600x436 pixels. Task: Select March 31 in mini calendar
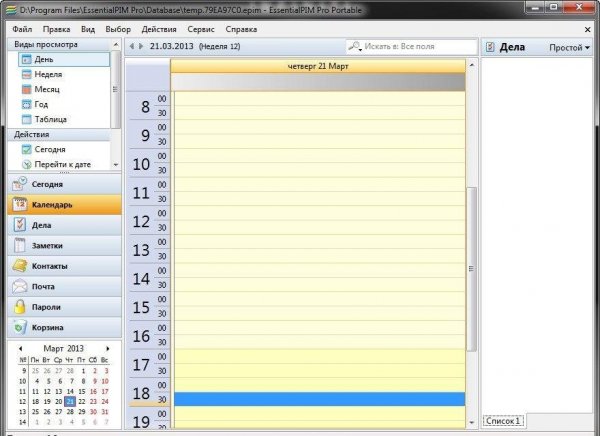point(105,412)
